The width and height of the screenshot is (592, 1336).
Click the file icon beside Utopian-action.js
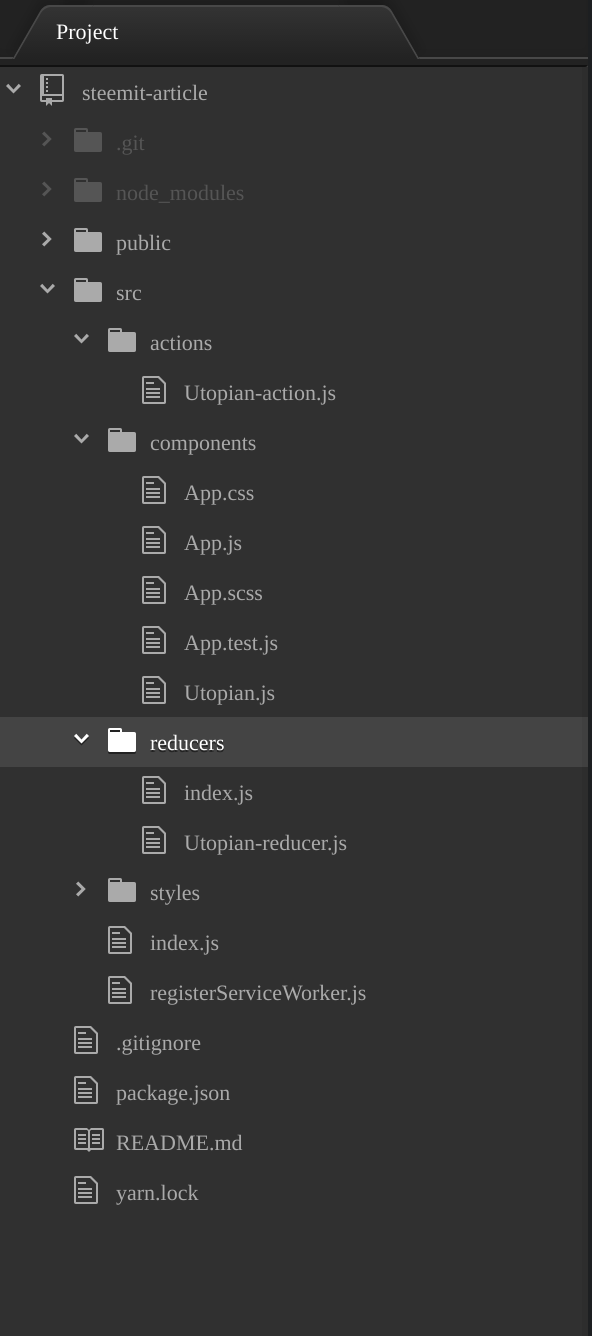(153, 391)
